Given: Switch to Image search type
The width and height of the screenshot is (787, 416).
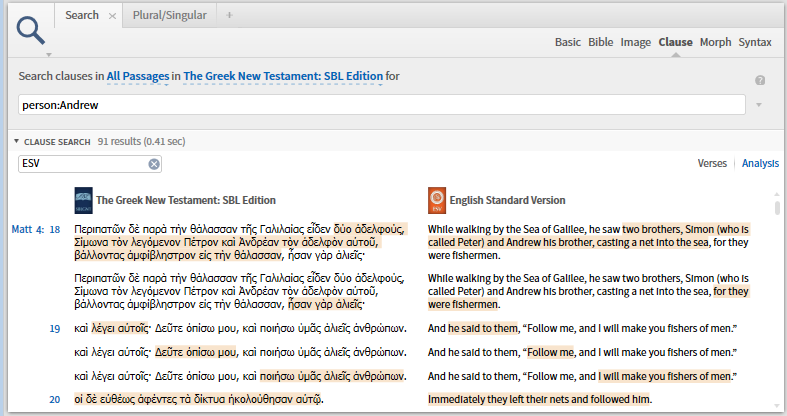Looking at the screenshot, I should pyautogui.click(x=635, y=42).
